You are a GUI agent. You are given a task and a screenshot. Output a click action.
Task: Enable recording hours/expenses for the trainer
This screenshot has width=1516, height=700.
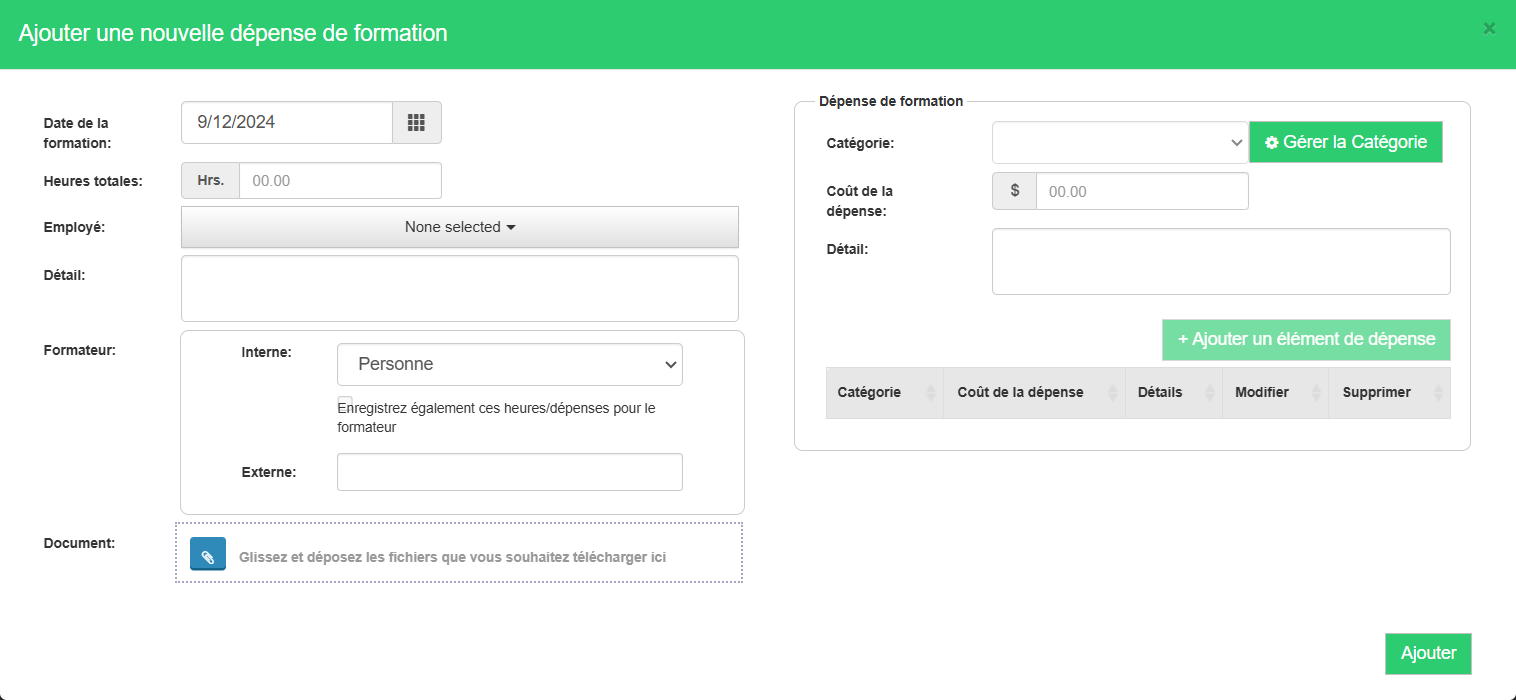[345, 403]
